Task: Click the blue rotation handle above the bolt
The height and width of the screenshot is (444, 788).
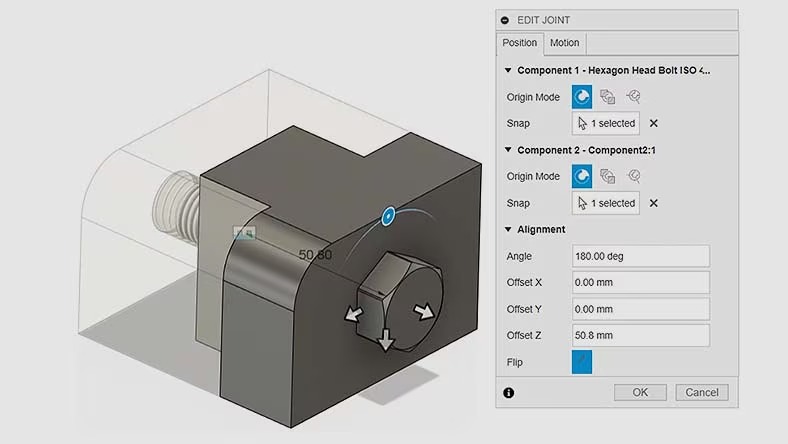Action: [x=387, y=214]
